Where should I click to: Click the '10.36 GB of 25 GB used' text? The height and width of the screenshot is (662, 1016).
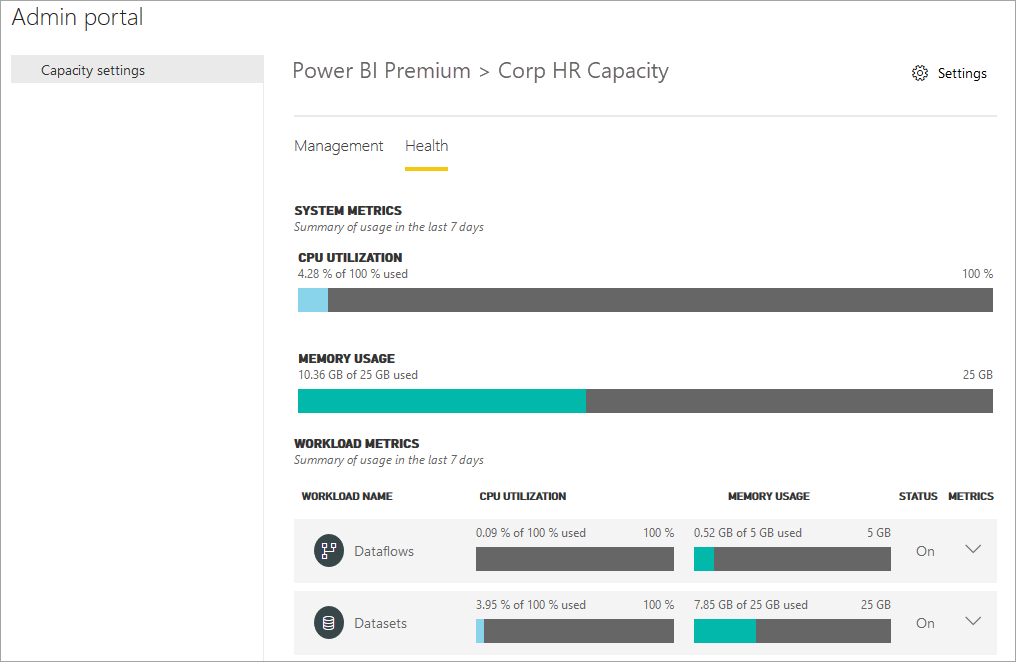[x=358, y=375]
